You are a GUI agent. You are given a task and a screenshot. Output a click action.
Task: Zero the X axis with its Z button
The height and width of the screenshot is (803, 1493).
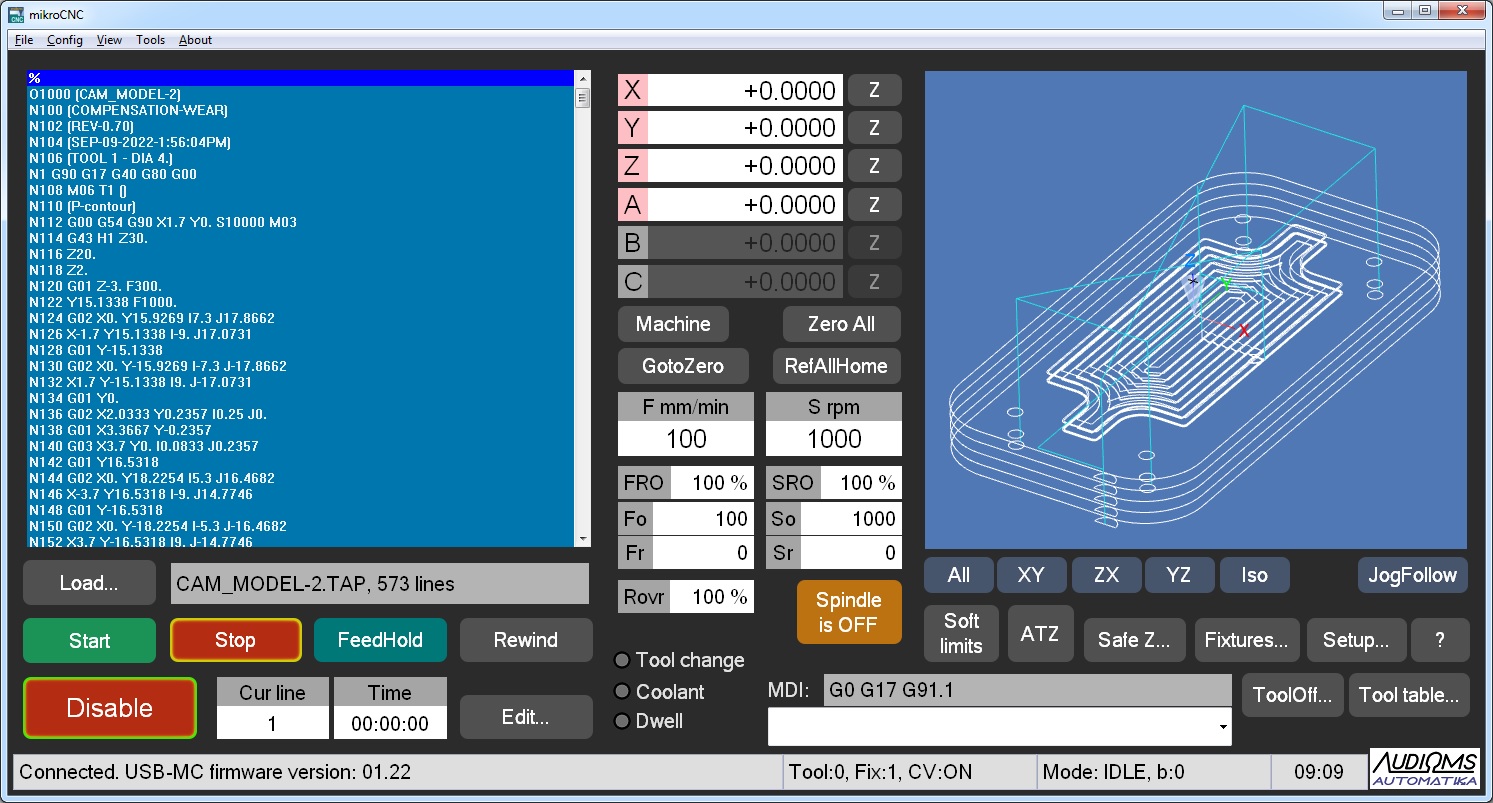click(x=874, y=90)
